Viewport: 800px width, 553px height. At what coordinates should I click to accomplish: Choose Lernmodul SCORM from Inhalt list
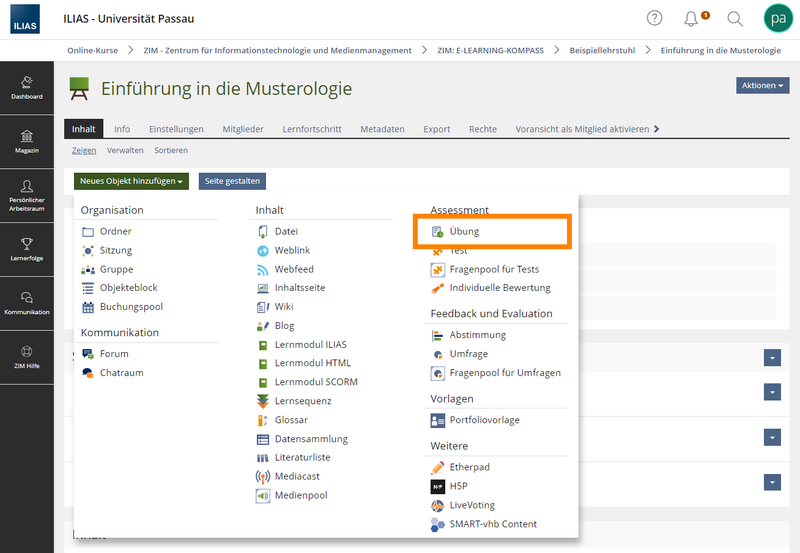[x=315, y=382]
